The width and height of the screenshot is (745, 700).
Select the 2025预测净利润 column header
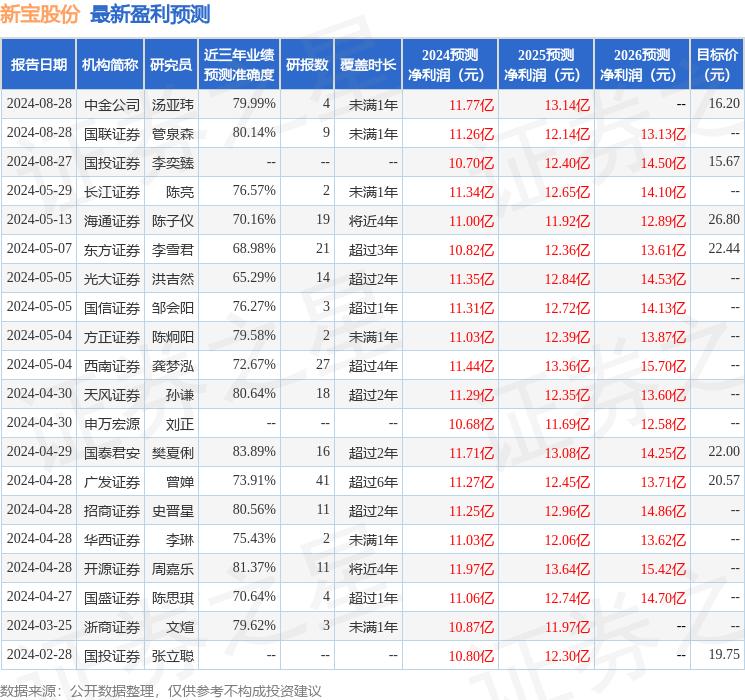pyautogui.click(x=546, y=64)
